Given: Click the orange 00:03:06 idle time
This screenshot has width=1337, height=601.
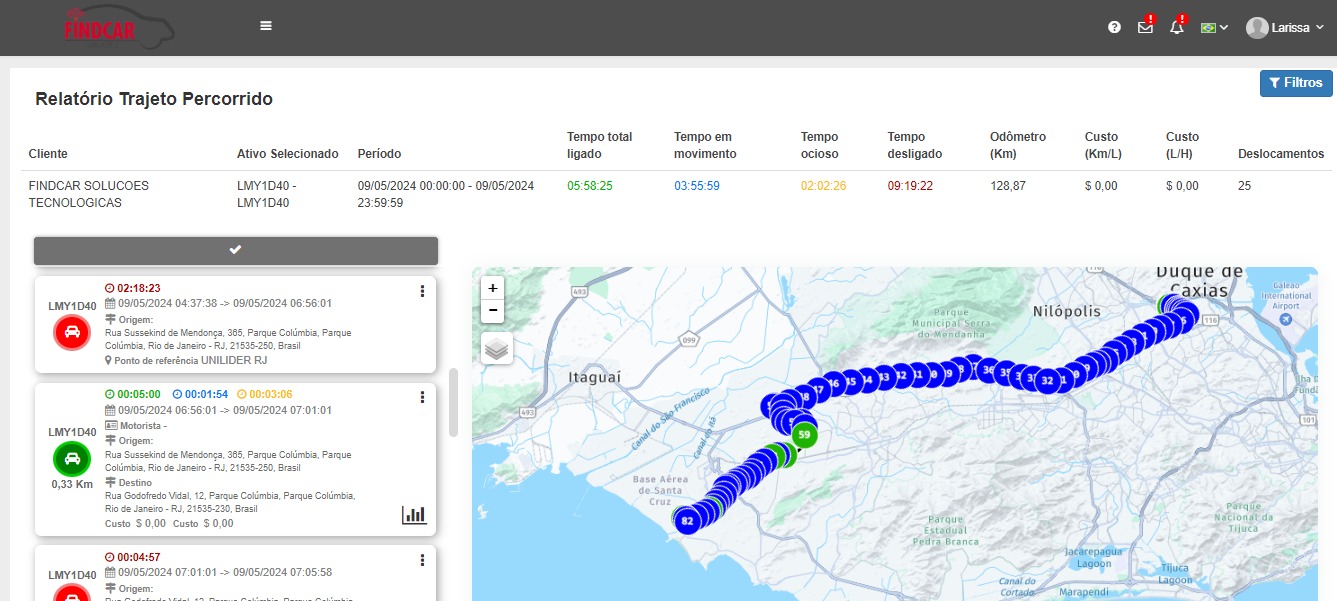Looking at the screenshot, I should [x=270, y=394].
